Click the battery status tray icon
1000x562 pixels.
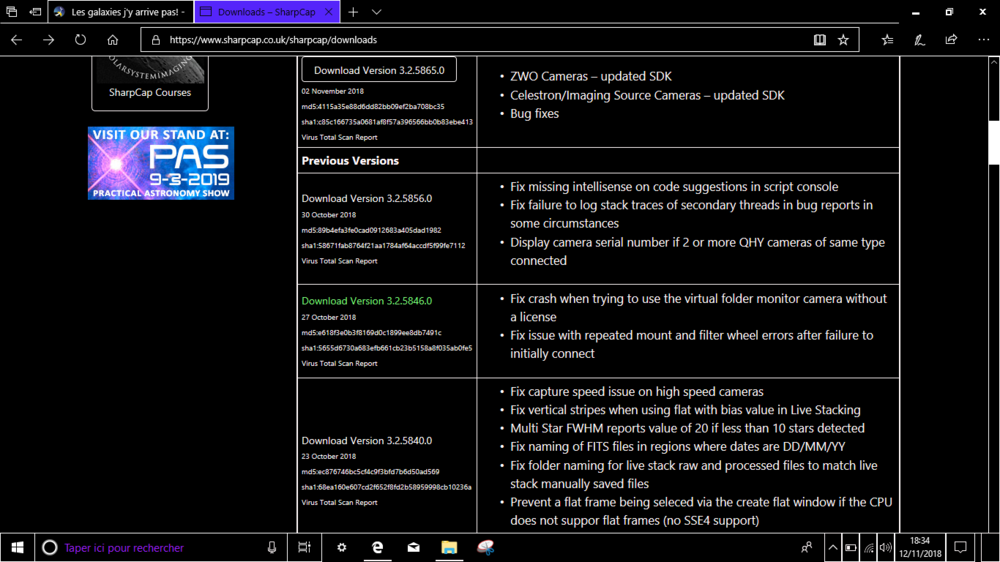851,547
